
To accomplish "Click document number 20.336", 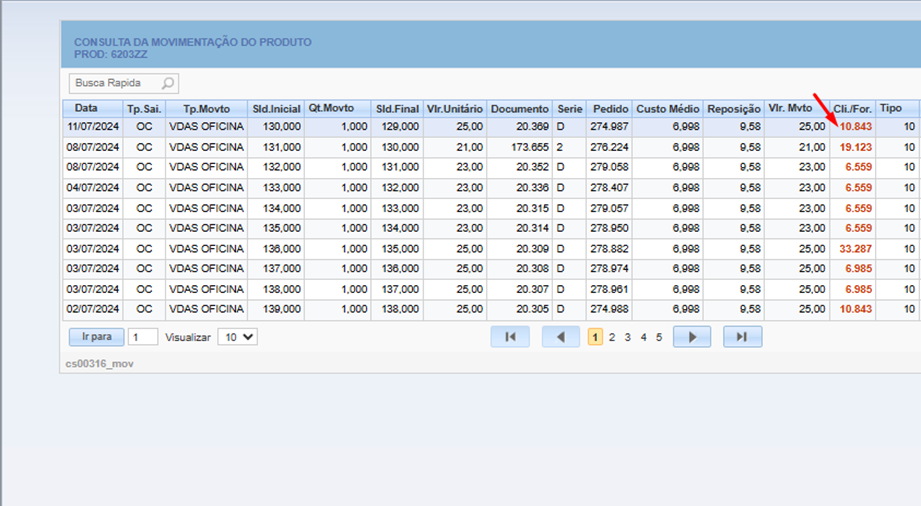I will pos(532,187).
